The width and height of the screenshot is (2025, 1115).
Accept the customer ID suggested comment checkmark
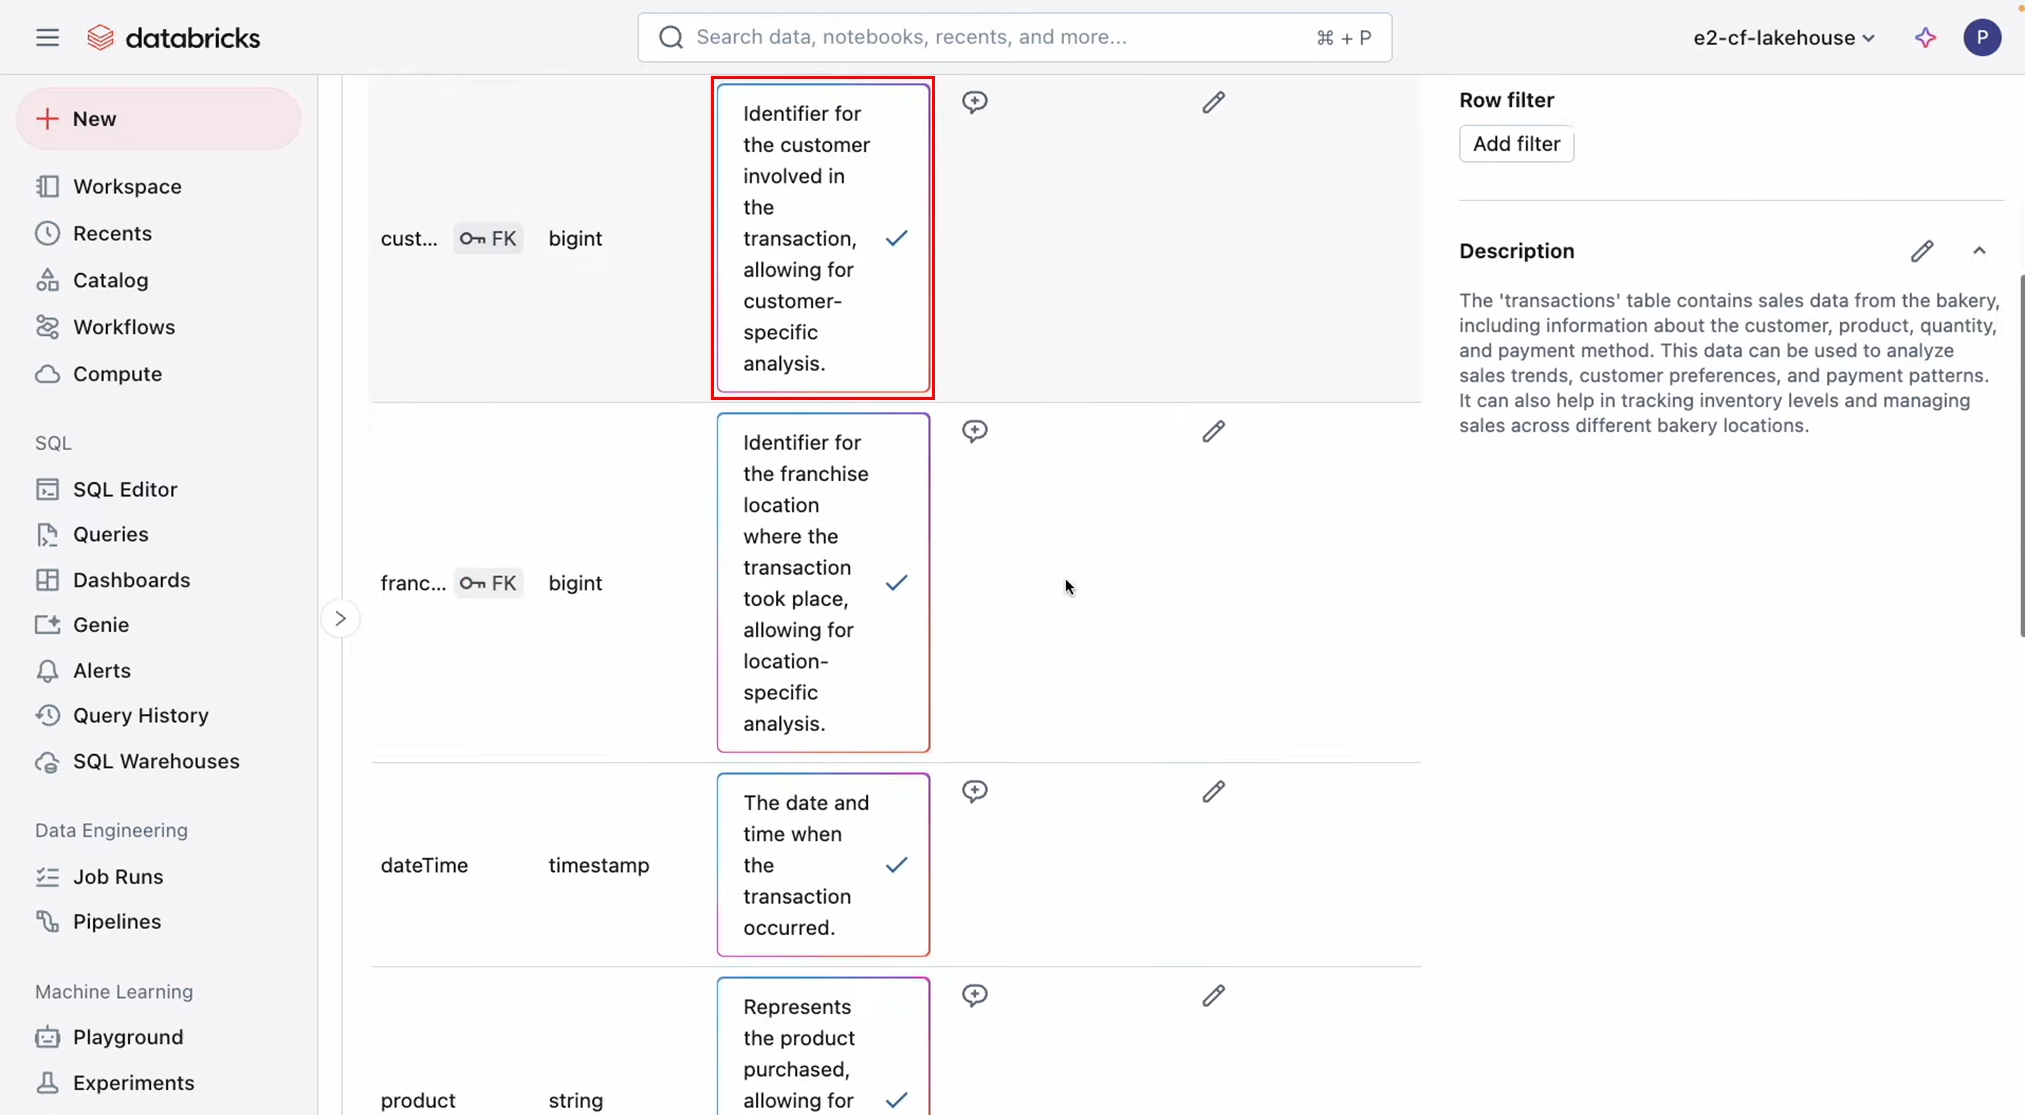click(897, 238)
